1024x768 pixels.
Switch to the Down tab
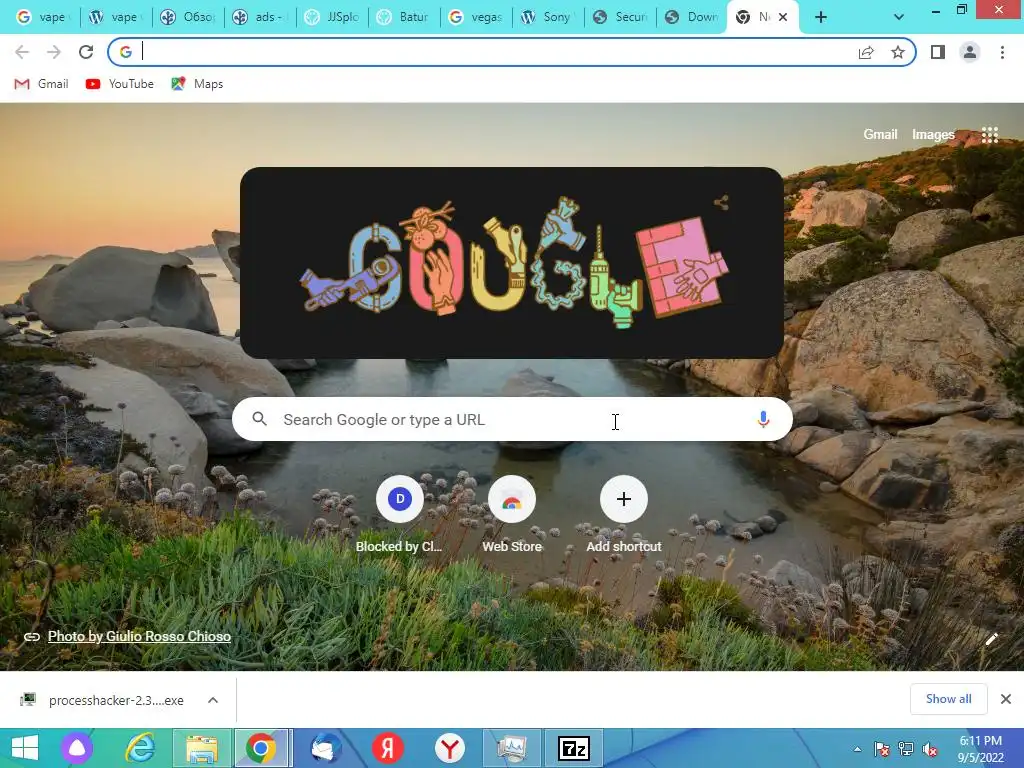692,18
